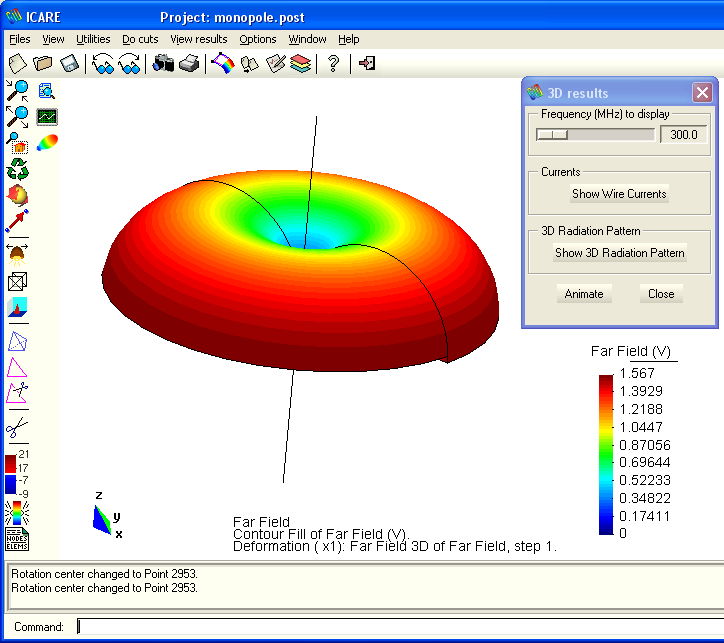
Task: Click the Command input field
Action: (x=400, y=626)
